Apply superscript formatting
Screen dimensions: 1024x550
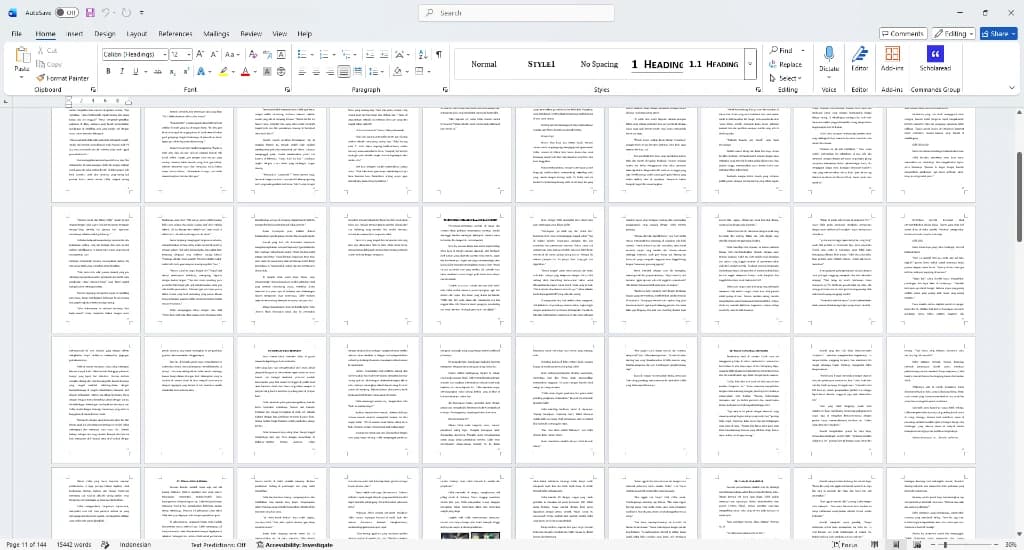tap(185, 72)
